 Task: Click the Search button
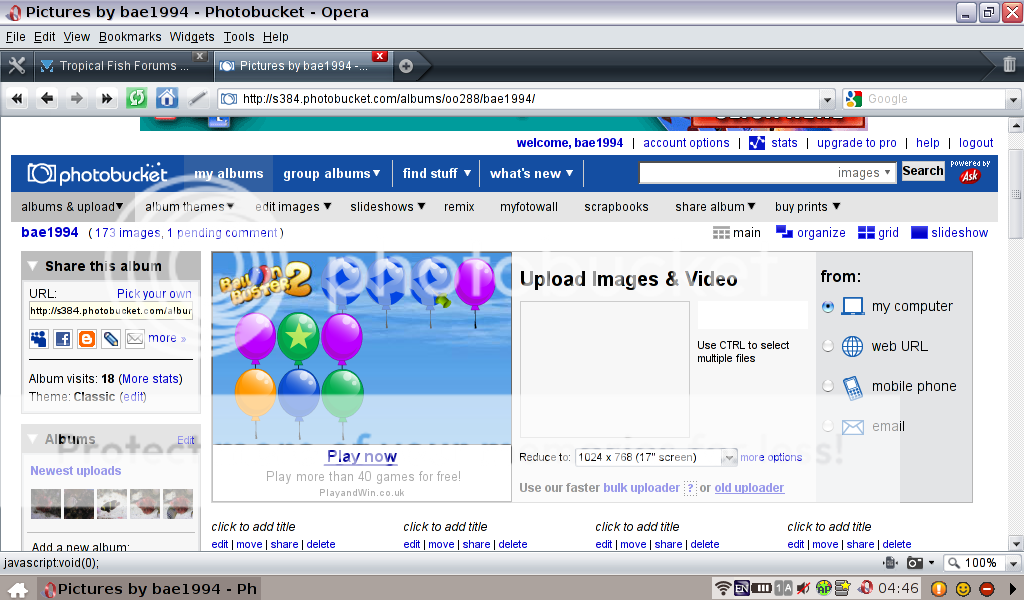[923, 171]
